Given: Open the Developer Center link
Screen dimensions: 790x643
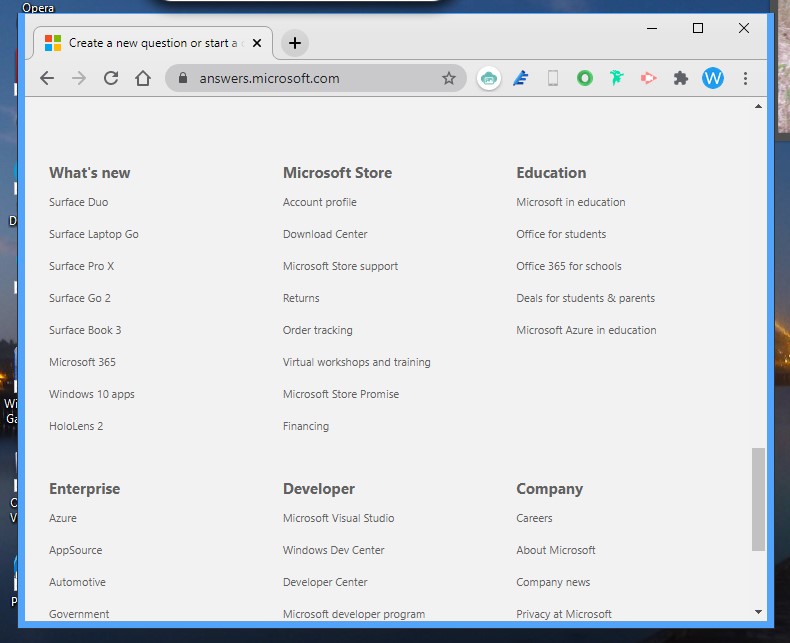Looking at the screenshot, I should coord(325,582).
